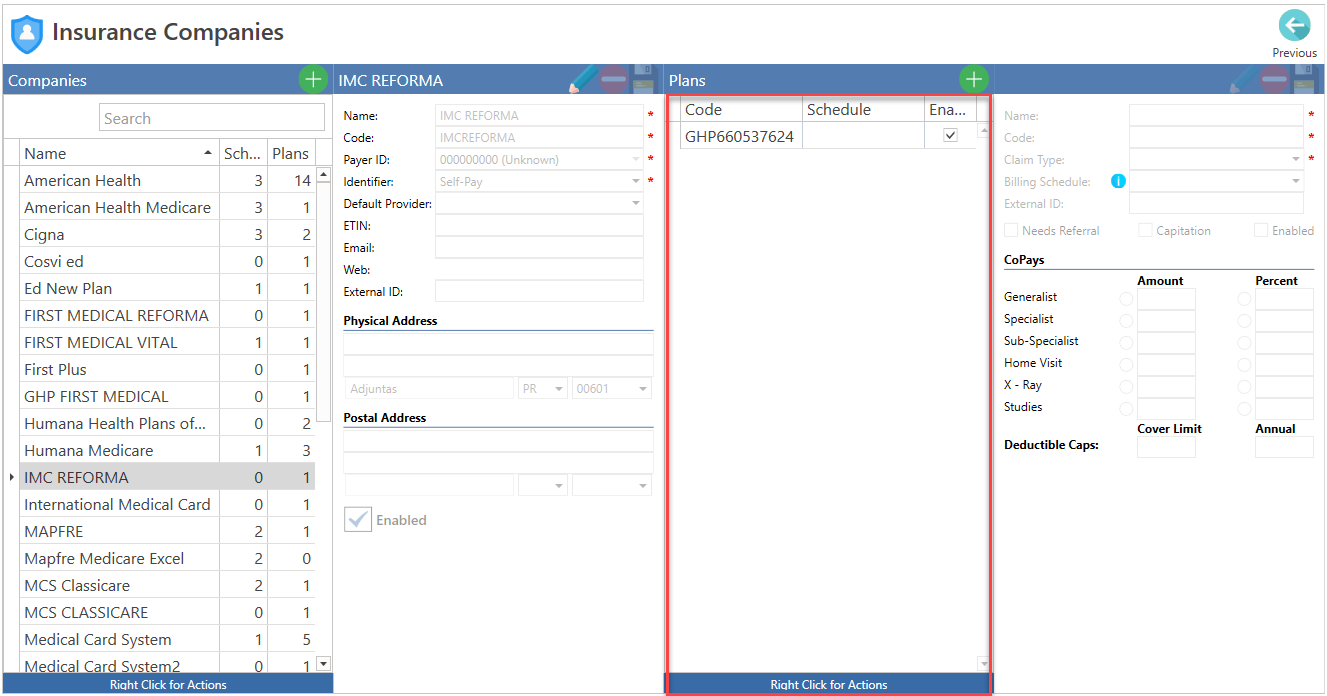Select the Generalist Amount radio button

click(x=1126, y=298)
